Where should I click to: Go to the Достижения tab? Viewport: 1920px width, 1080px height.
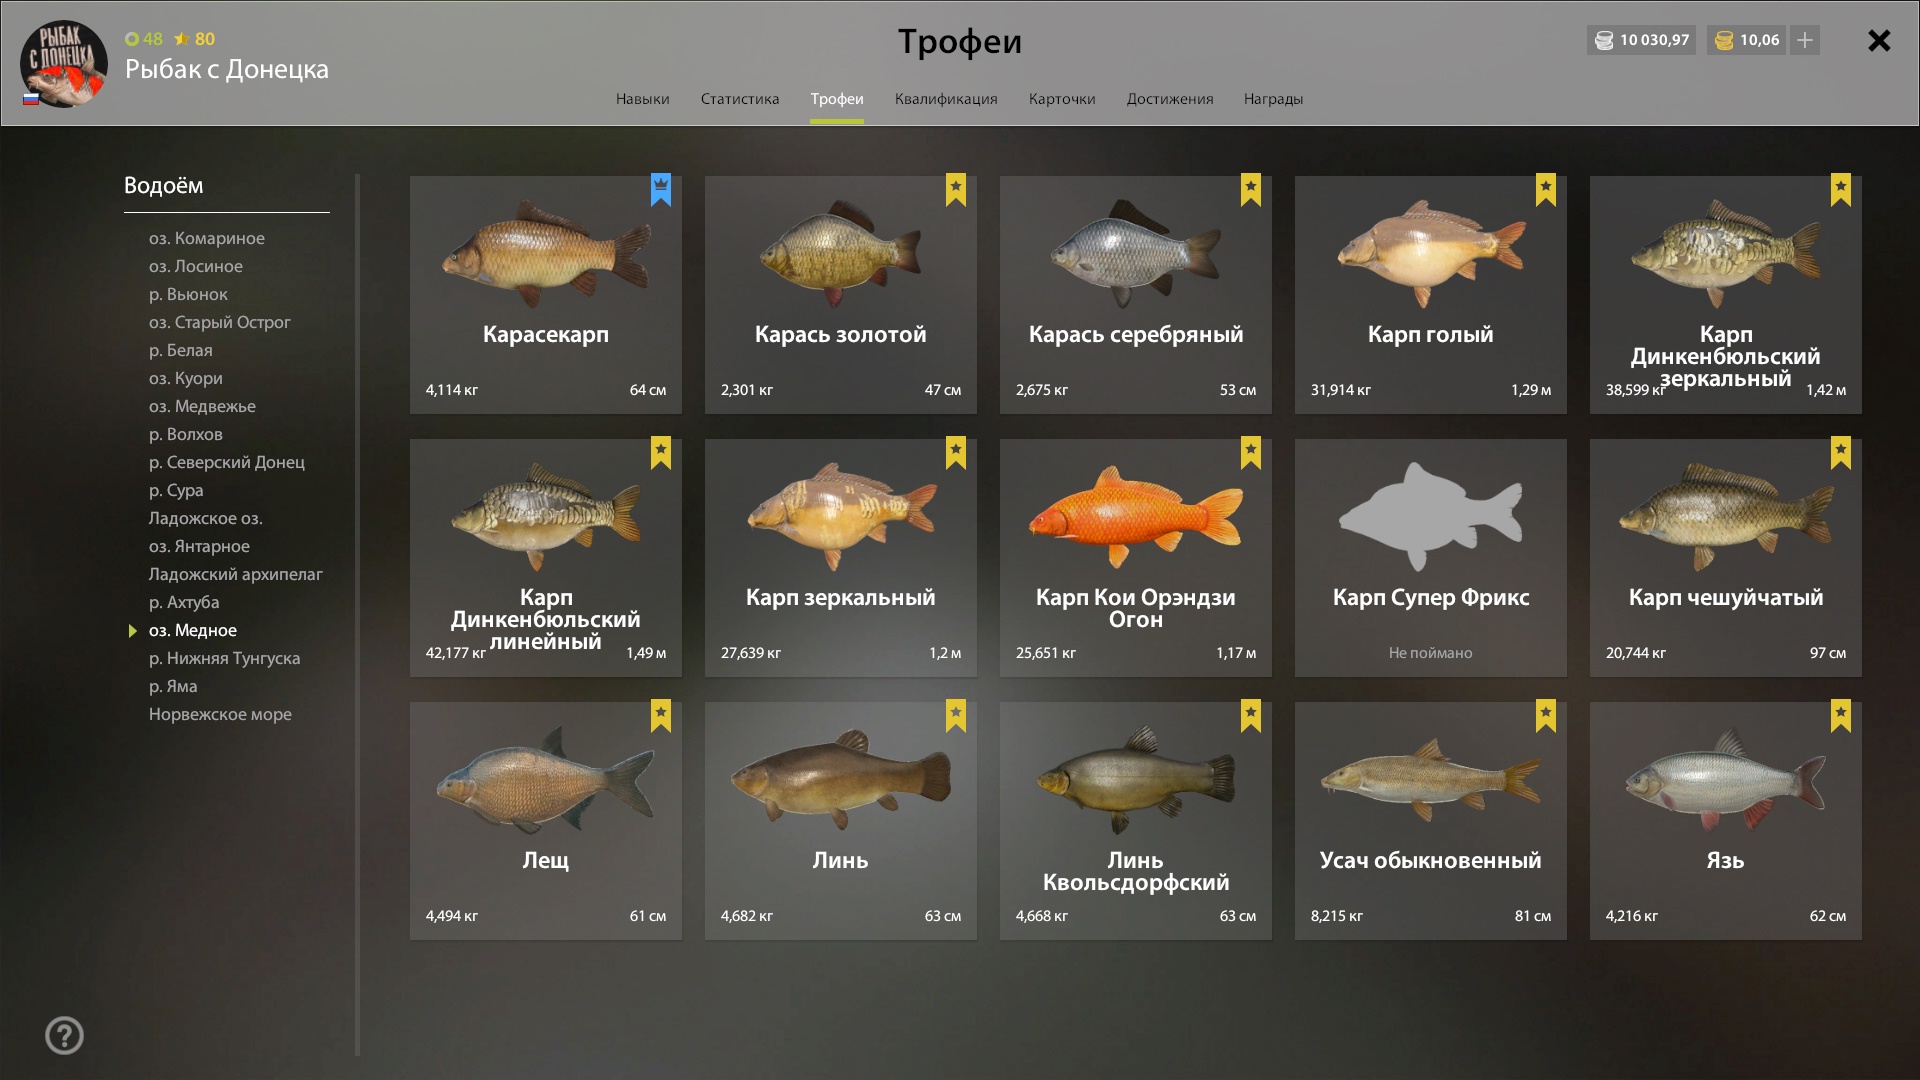pyautogui.click(x=1170, y=99)
